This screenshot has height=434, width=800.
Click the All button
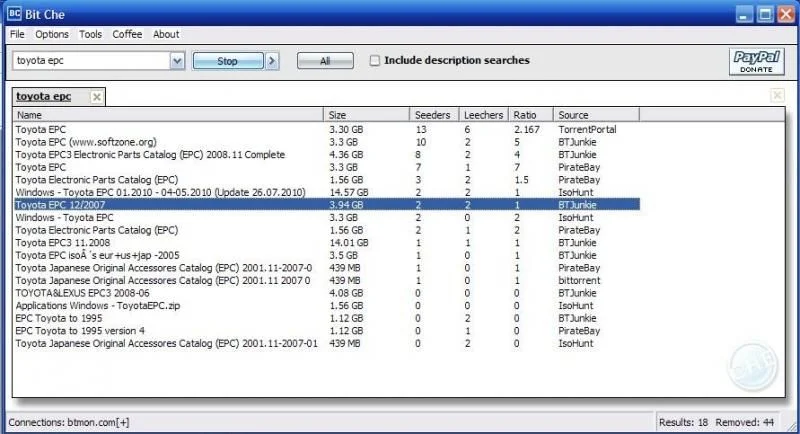325,61
